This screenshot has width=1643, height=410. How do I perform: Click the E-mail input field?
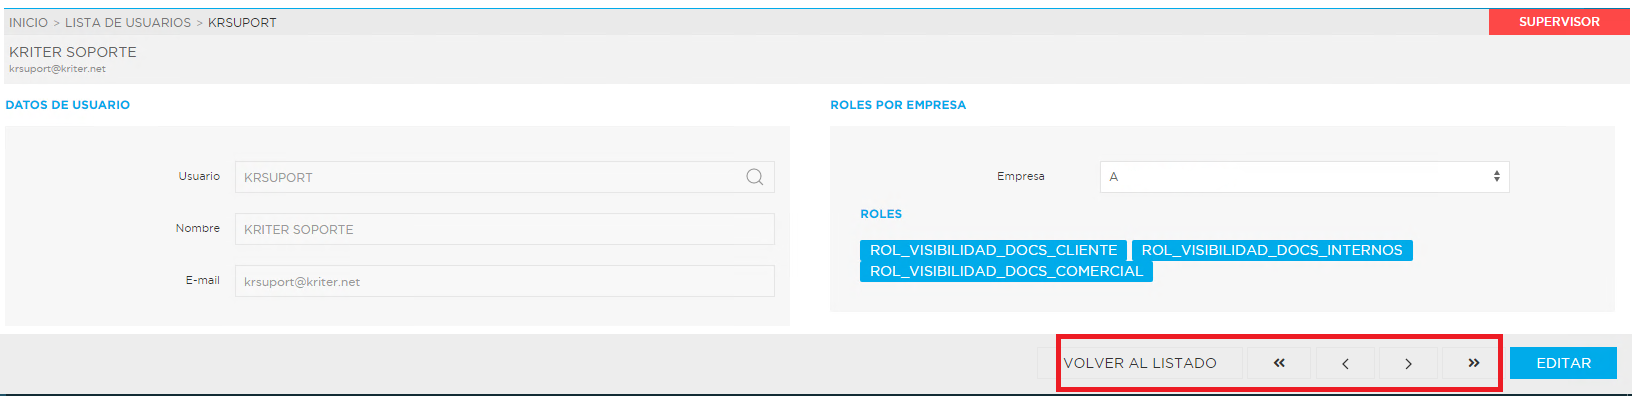[x=504, y=281]
